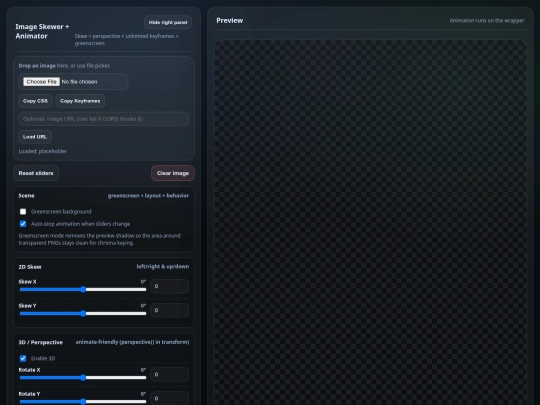Click the Clear image button
The width and height of the screenshot is (540, 405).
pos(173,173)
